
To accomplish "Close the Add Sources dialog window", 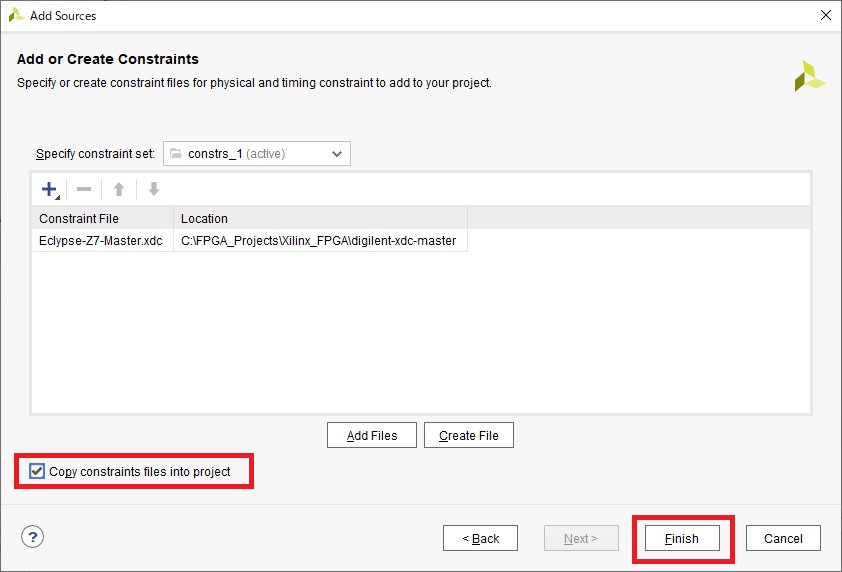I will click(x=825, y=15).
